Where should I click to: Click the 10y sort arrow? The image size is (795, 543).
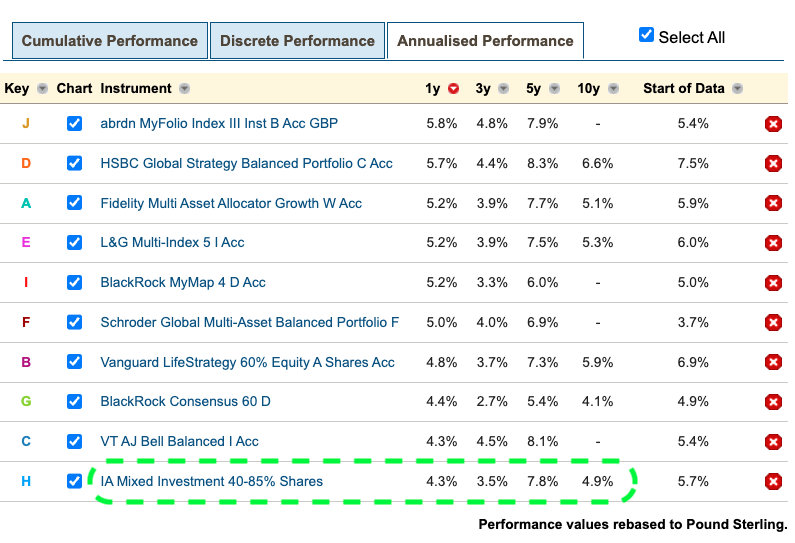[612, 89]
